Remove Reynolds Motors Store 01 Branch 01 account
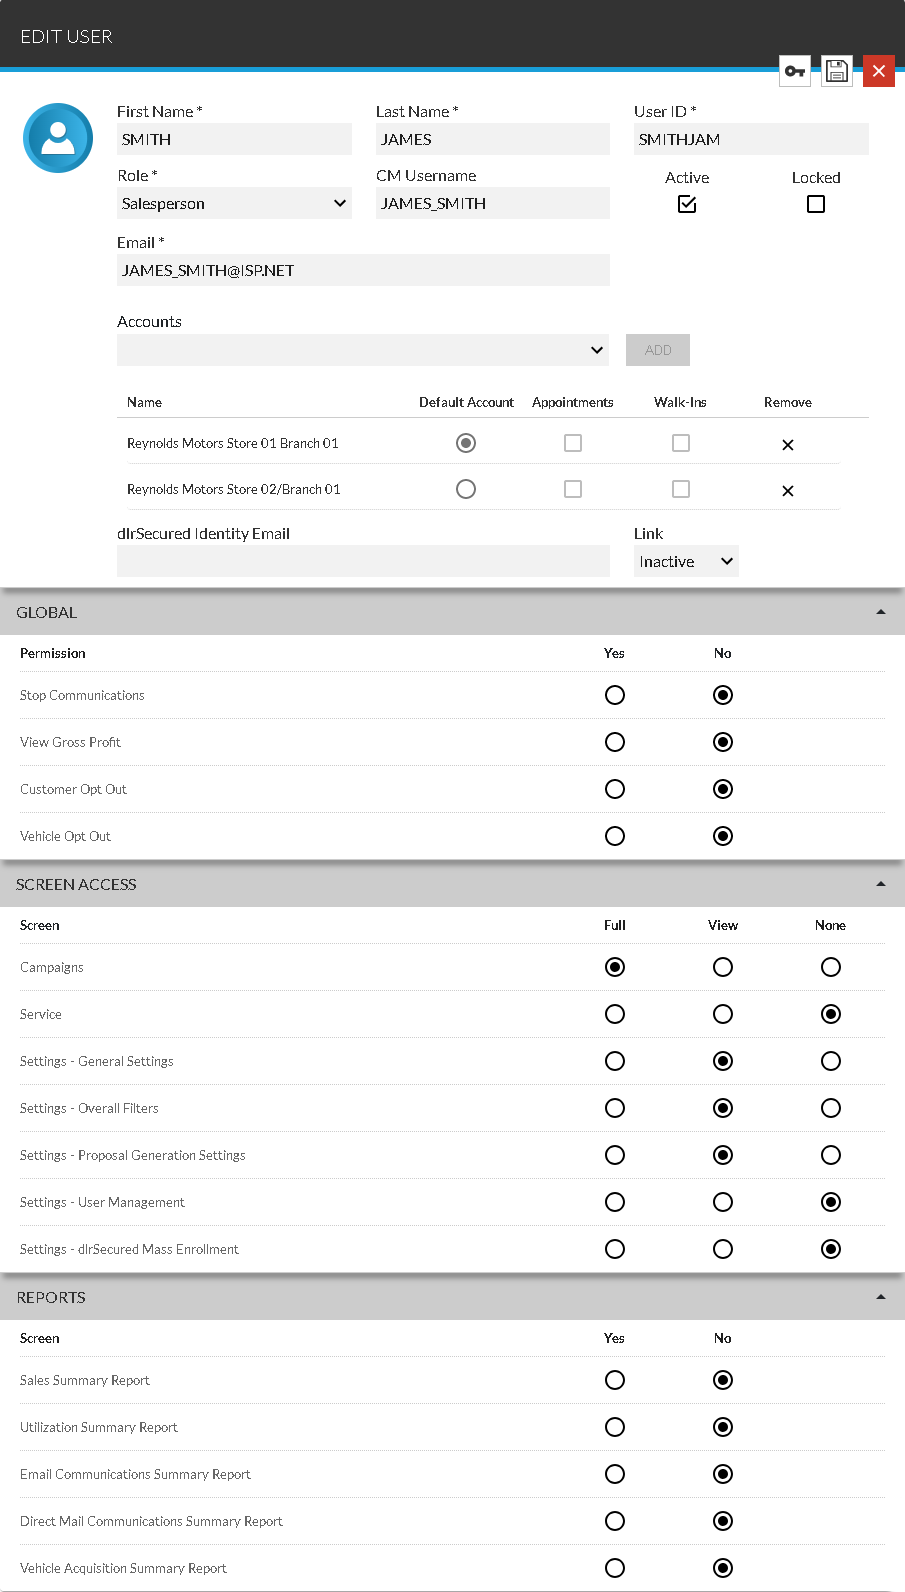This screenshot has width=905, height=1592. pyautogui.click(x=788, y=445)
